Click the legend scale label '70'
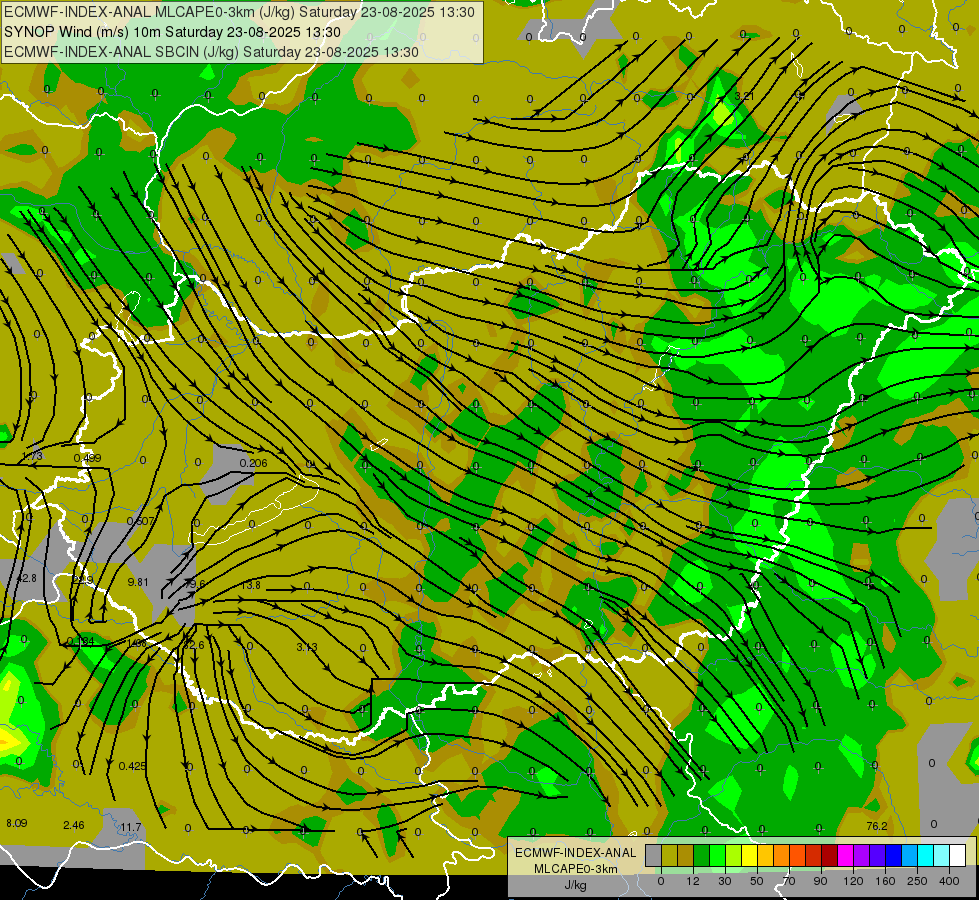Viewport: 979px width, 900px height. 789,881
